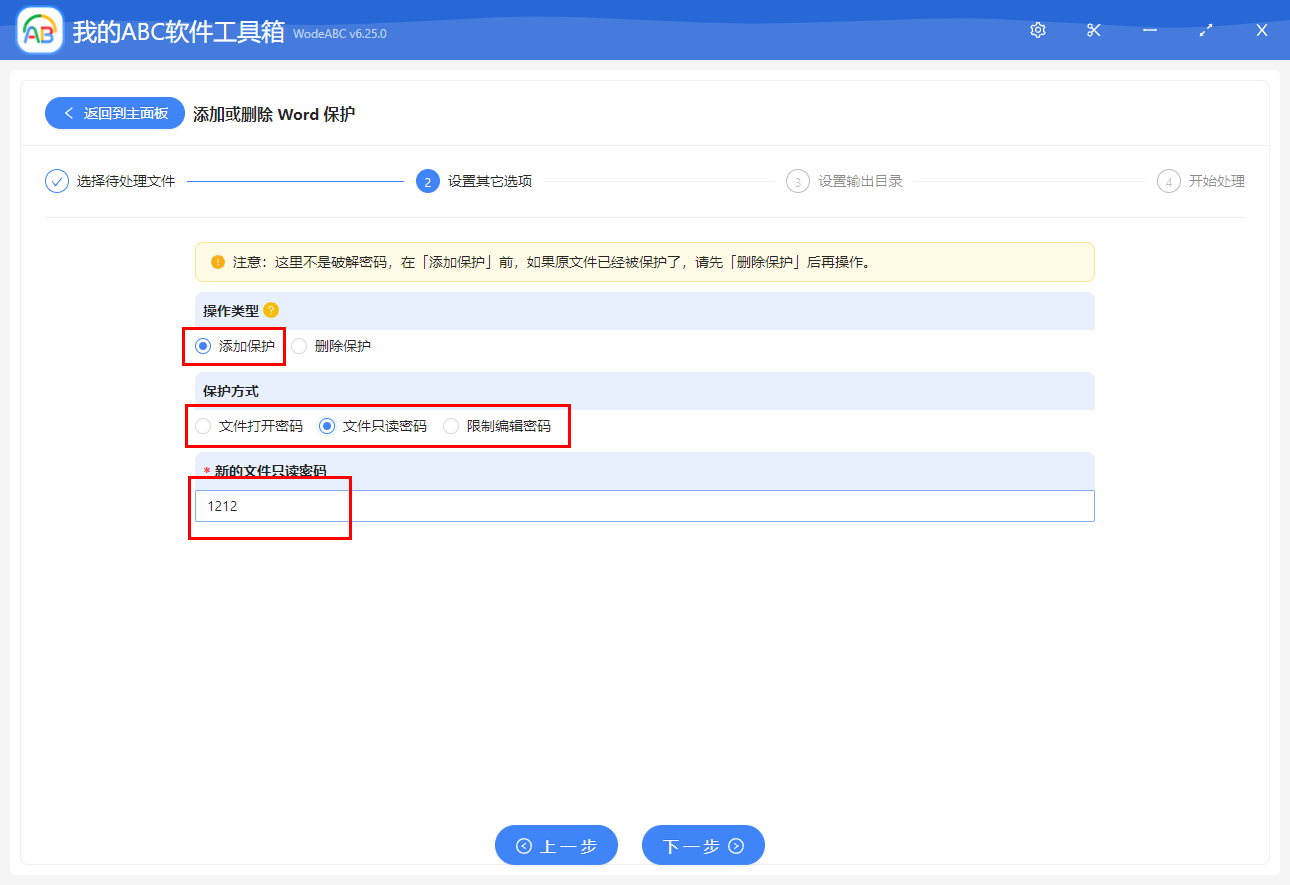The width and height of the screenshot is (1290, 885).
Task: Click the orange warning icon in notice
Action: click(217, 262)
